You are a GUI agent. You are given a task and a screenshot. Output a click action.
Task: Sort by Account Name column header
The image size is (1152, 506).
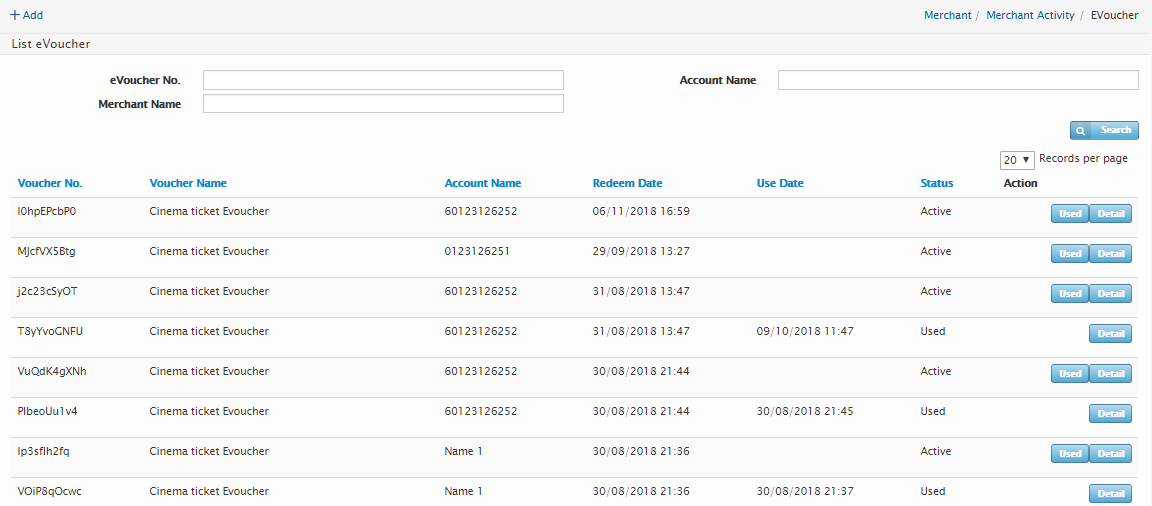[483, 183]
